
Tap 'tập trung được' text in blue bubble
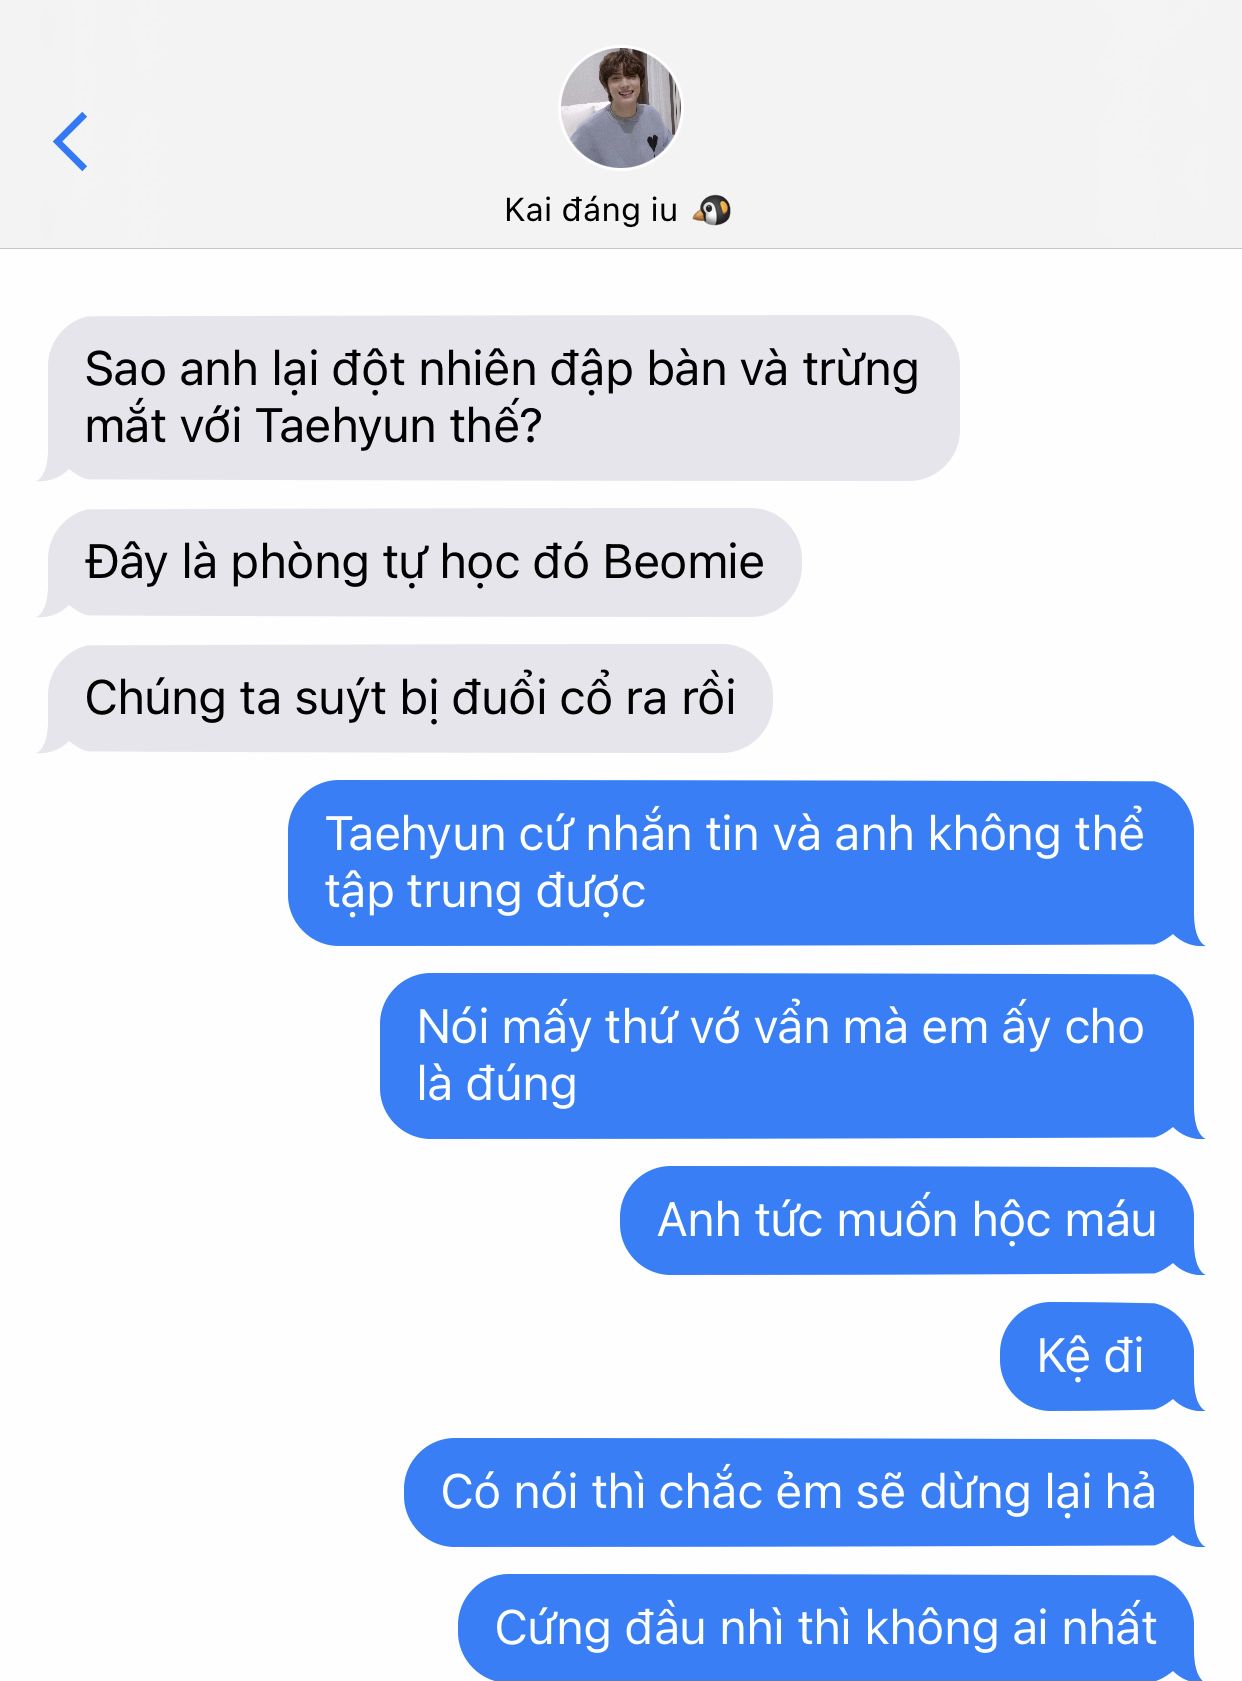(485, 892)
